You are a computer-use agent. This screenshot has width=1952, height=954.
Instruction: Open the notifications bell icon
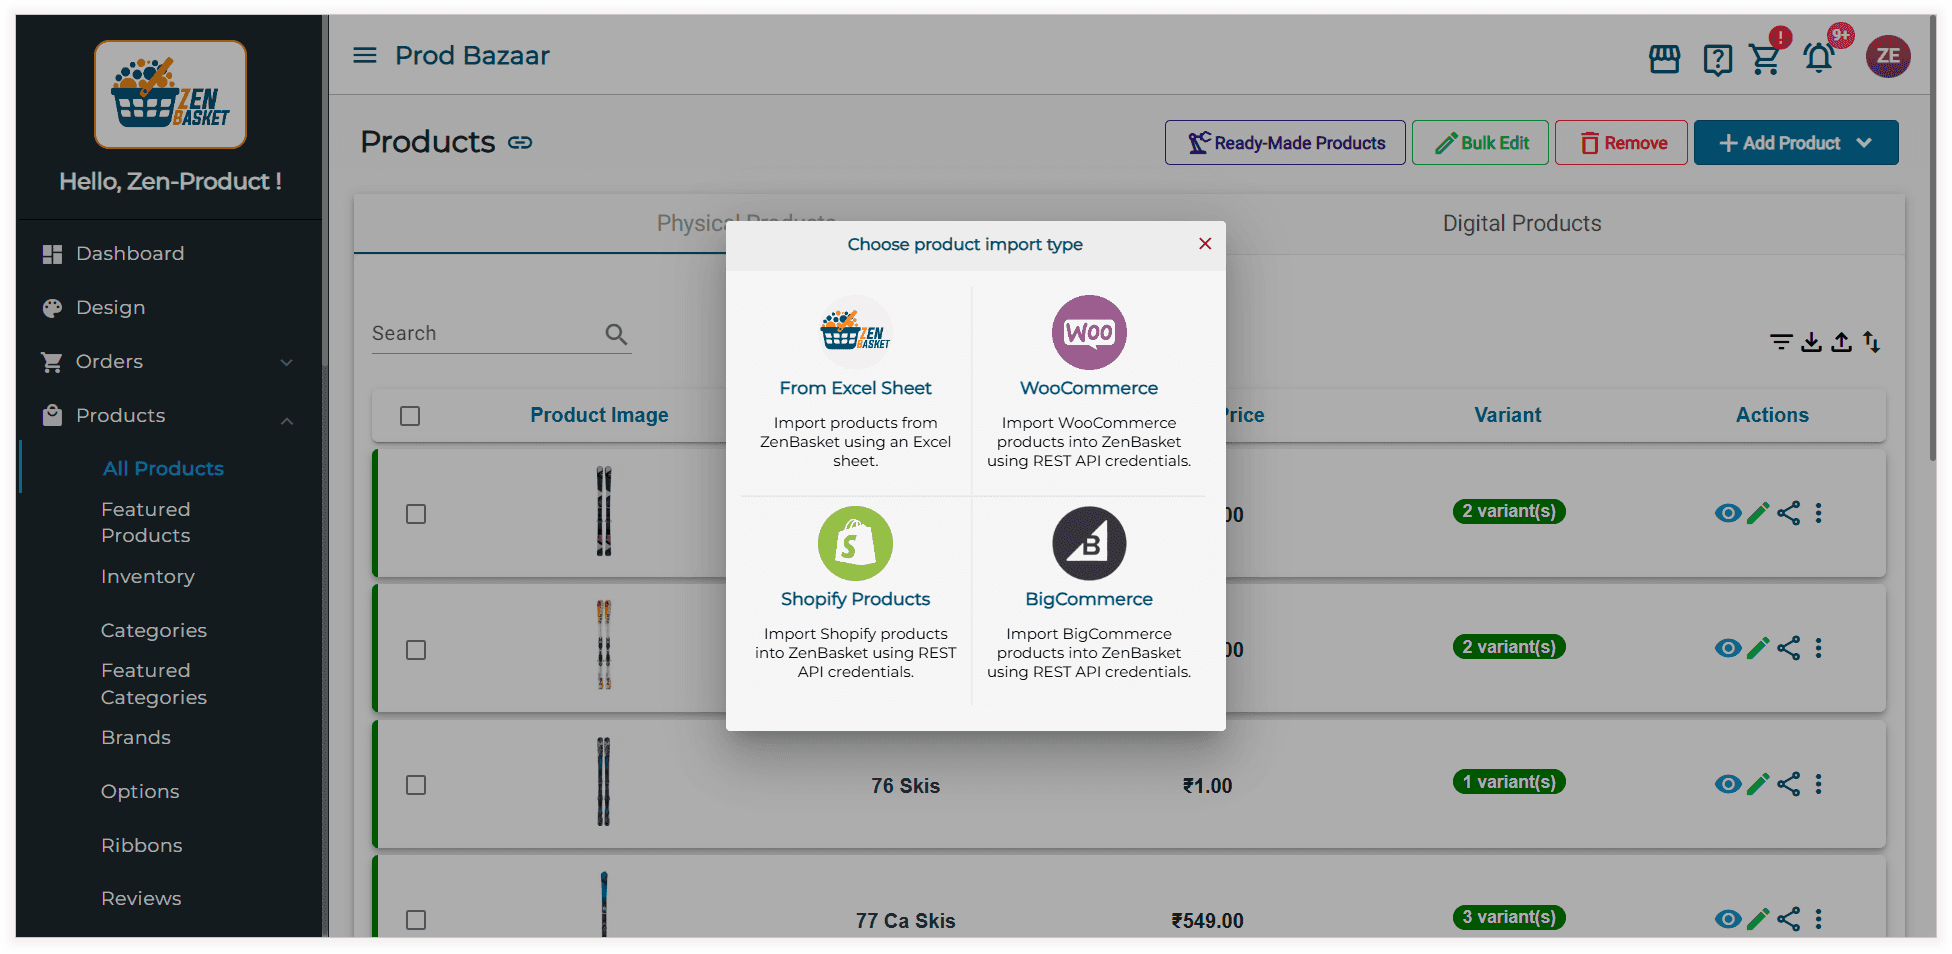click(1819, 58)
